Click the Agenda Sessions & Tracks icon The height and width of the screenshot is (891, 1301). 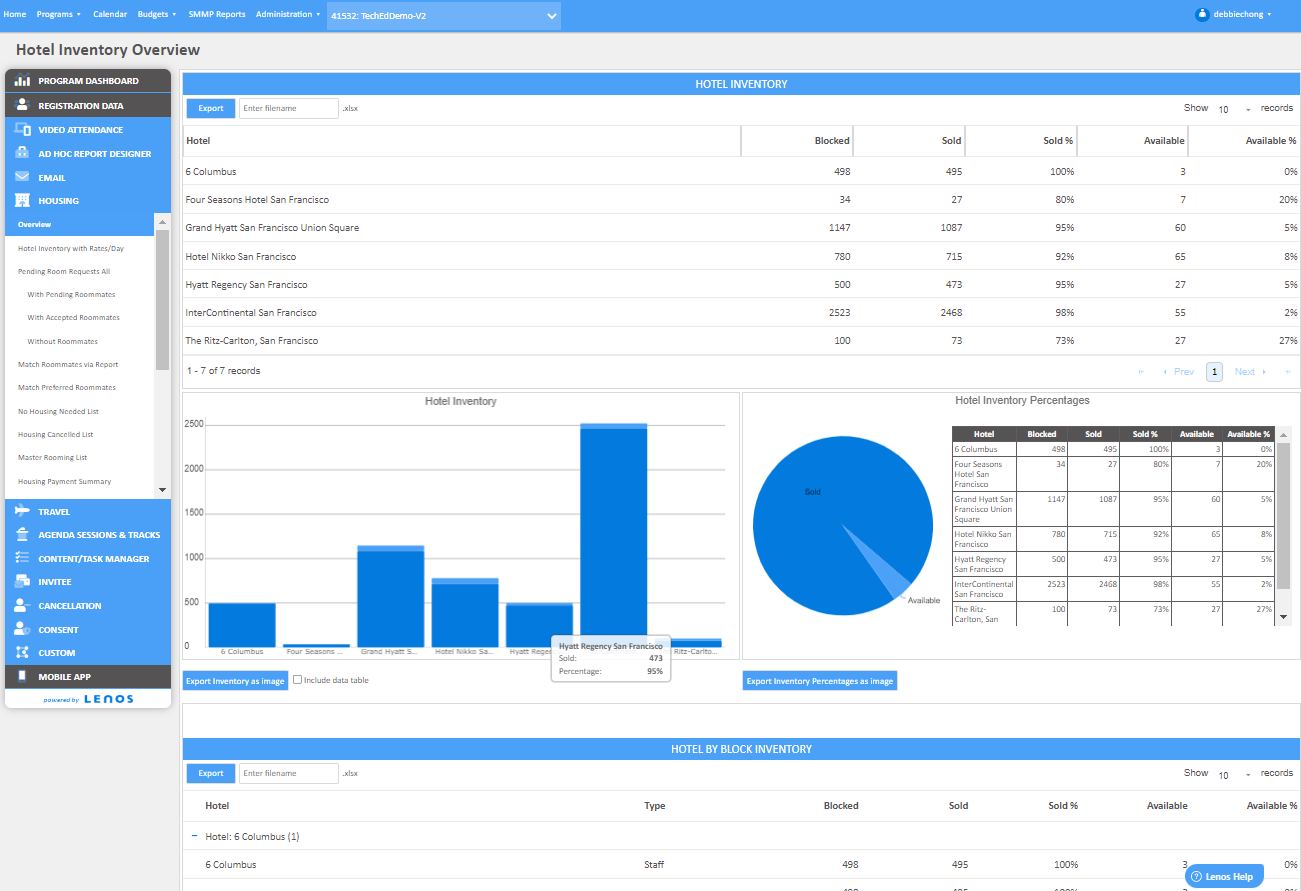[x=22, y=535]
